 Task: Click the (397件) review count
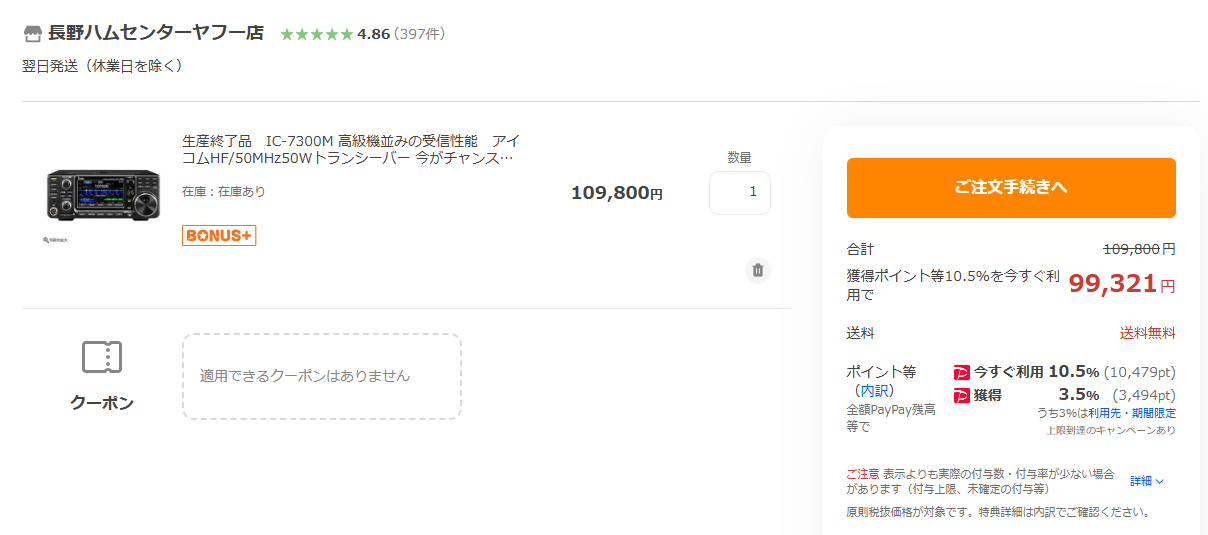420,34
